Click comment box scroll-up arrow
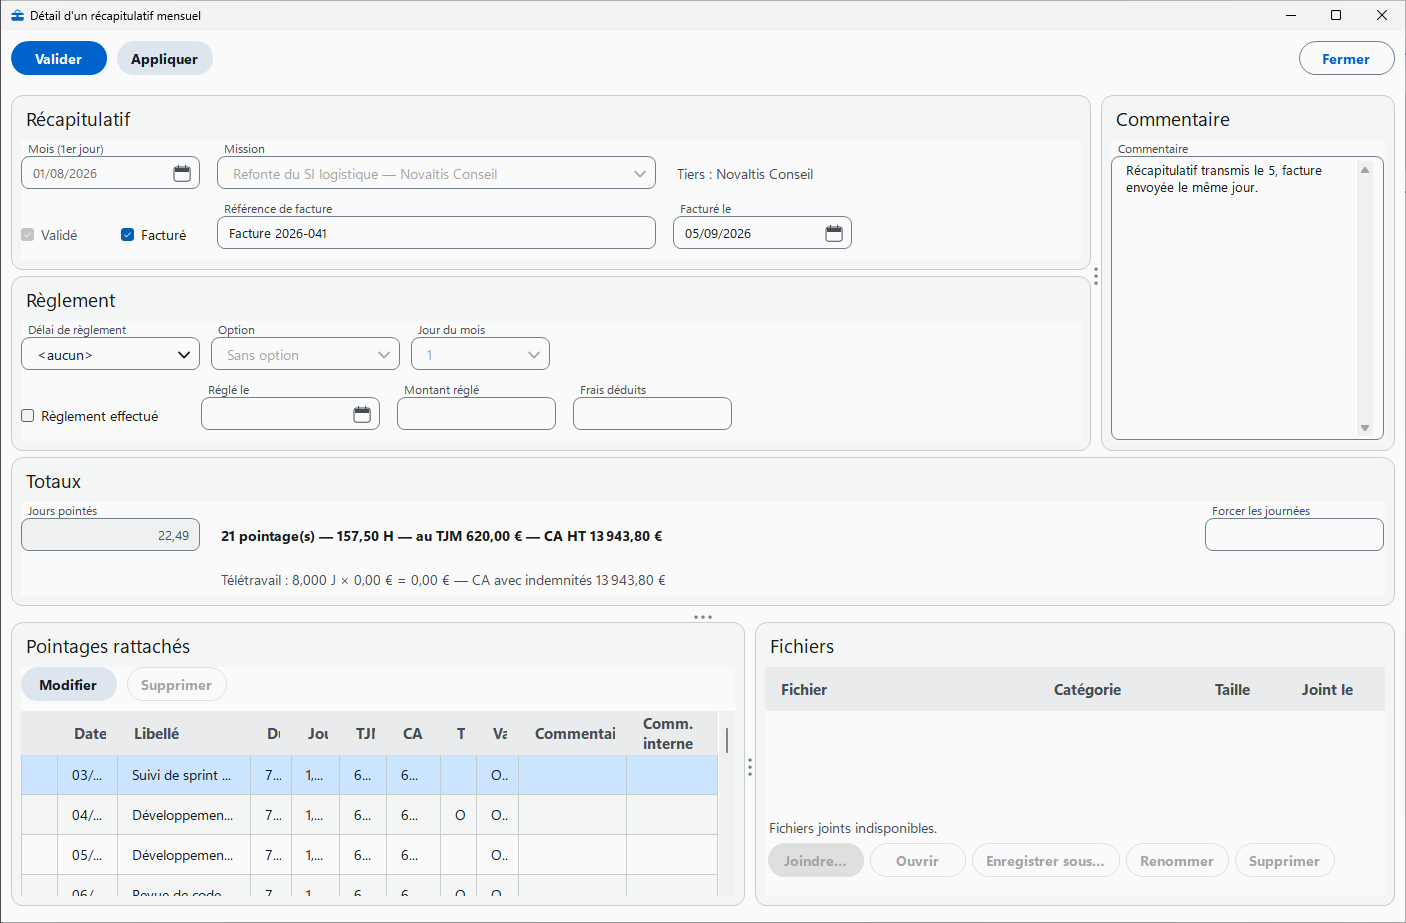 point(1365,170)
